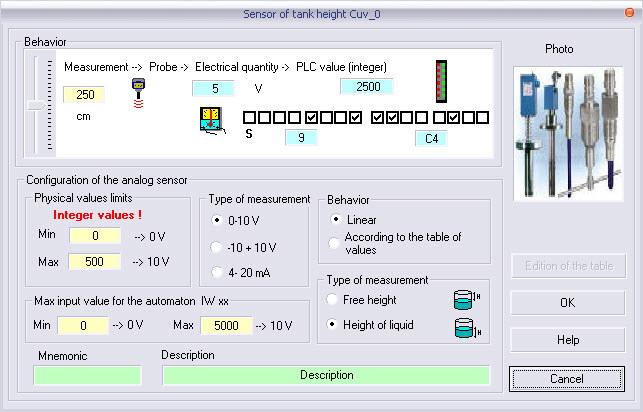Screen dimensions: 643x412
Task: Click the Height of liquid tank icon
Action: (460, 325)
